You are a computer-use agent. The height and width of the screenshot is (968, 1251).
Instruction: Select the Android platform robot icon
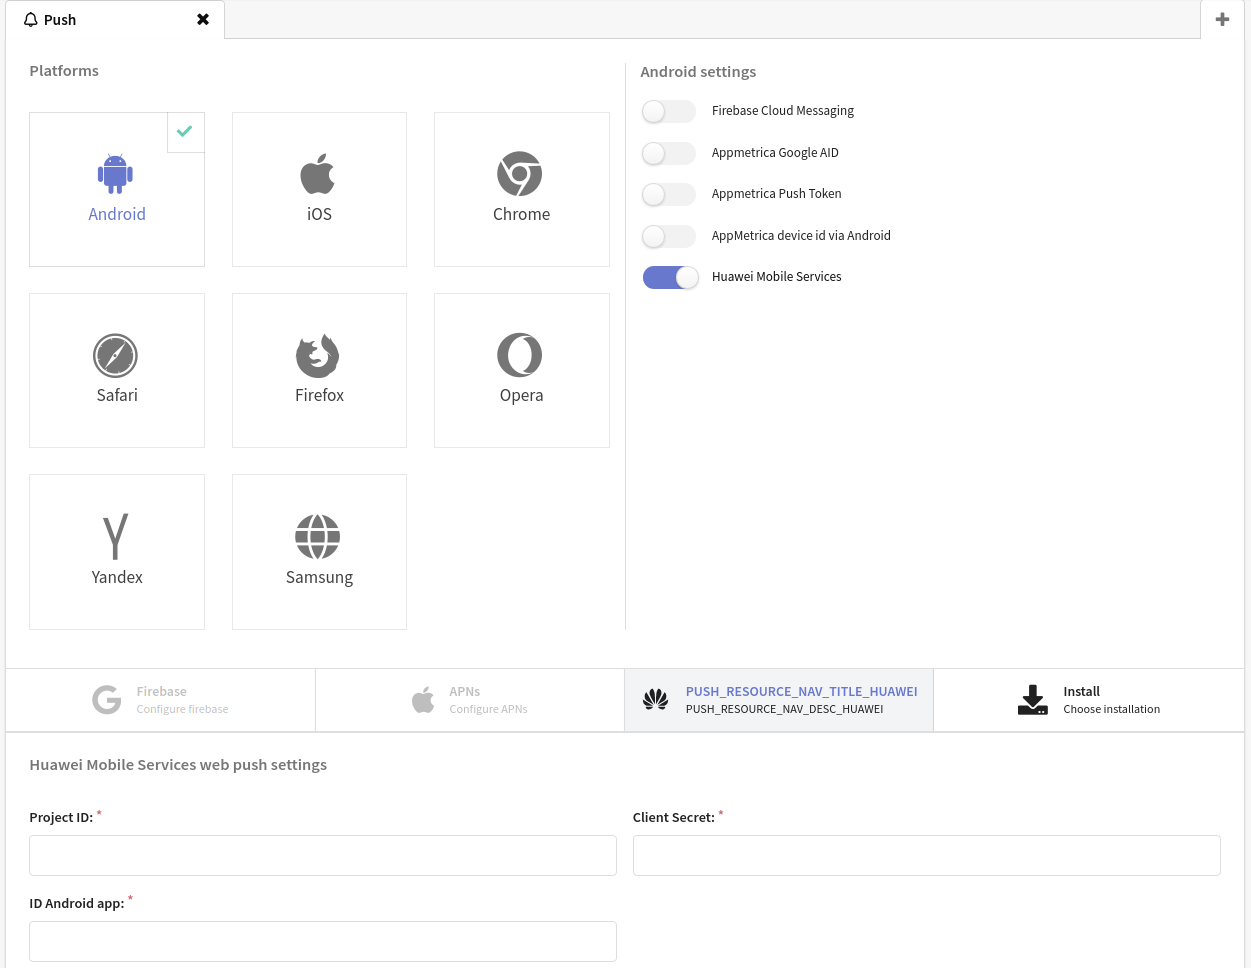pos(116,174)
